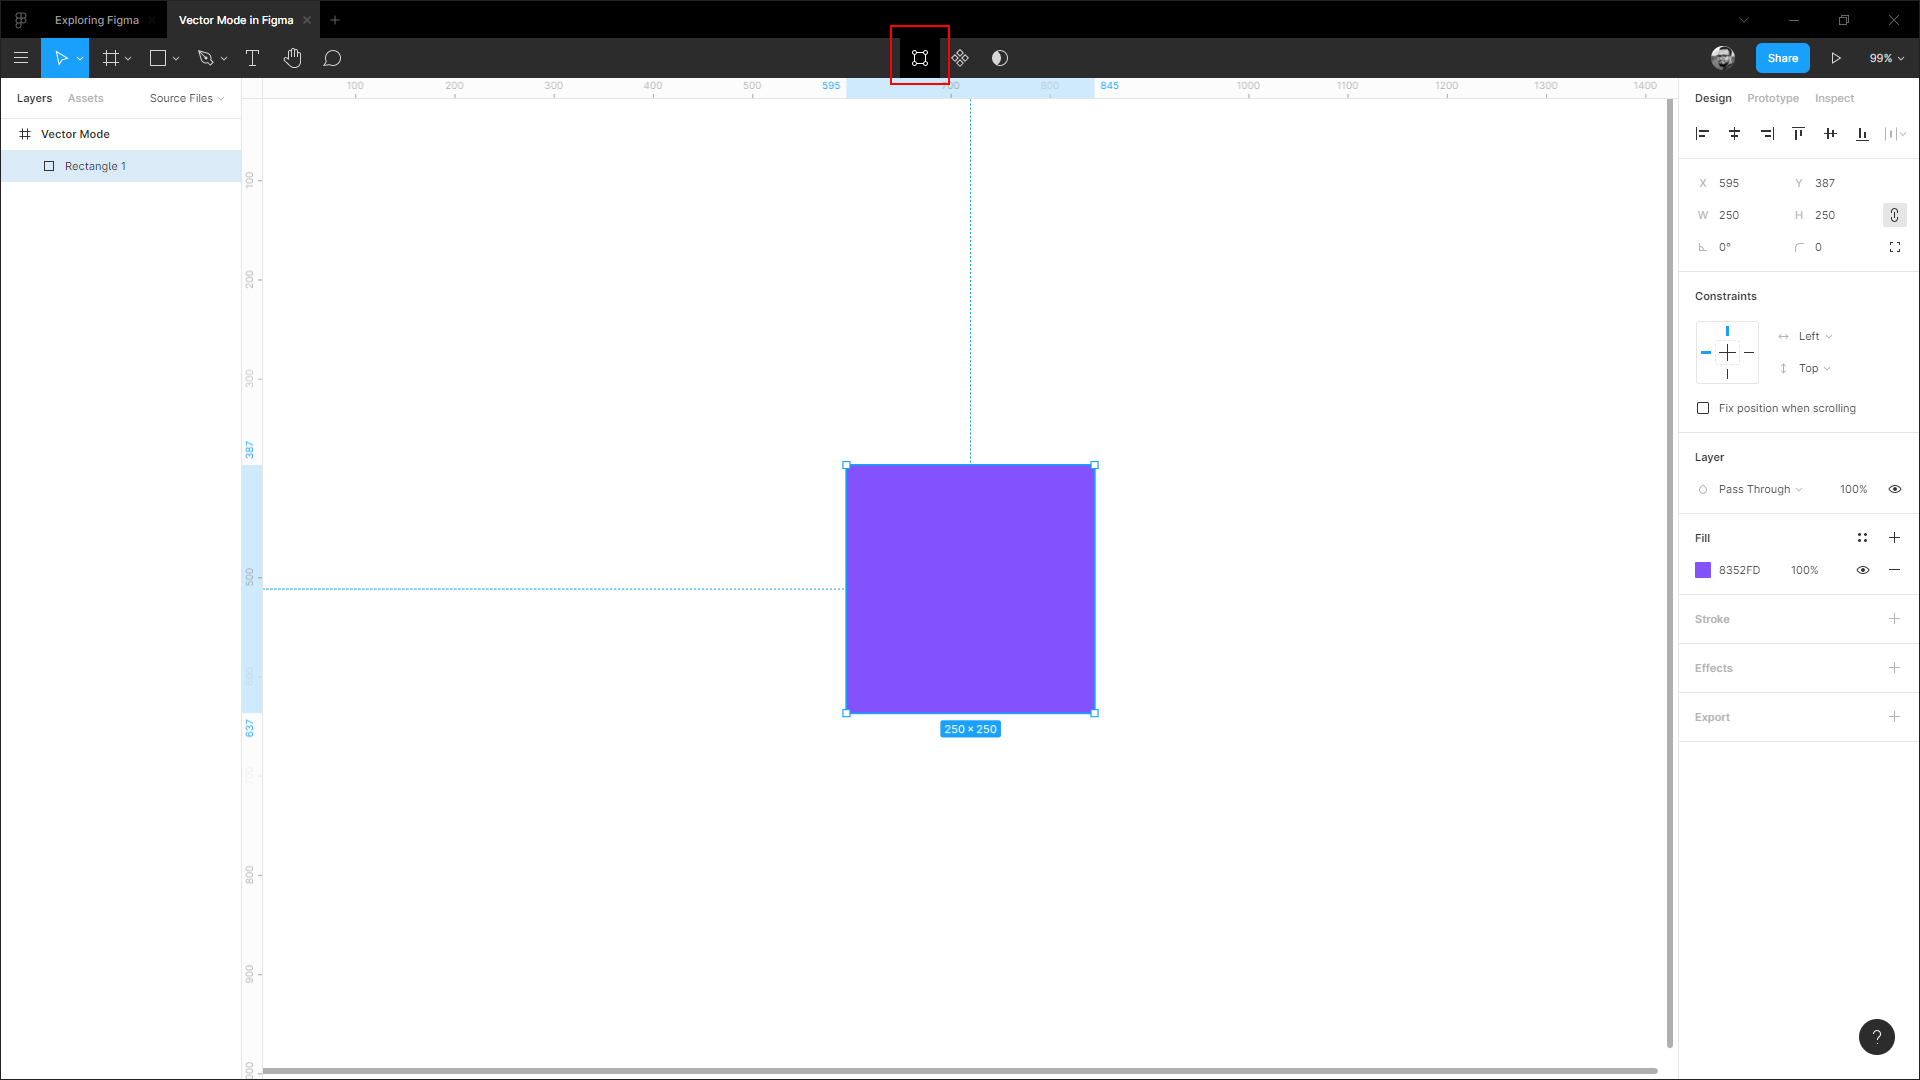Switch to the Assets tab

pos(85,98)
